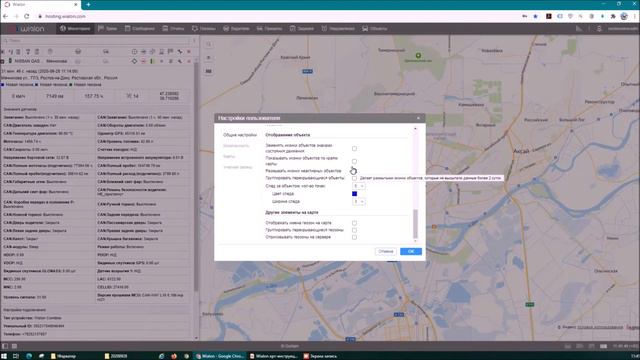This screenshot has height=360, width=640.
Task: Open Task View on taskbar
Action: point(16,356)
